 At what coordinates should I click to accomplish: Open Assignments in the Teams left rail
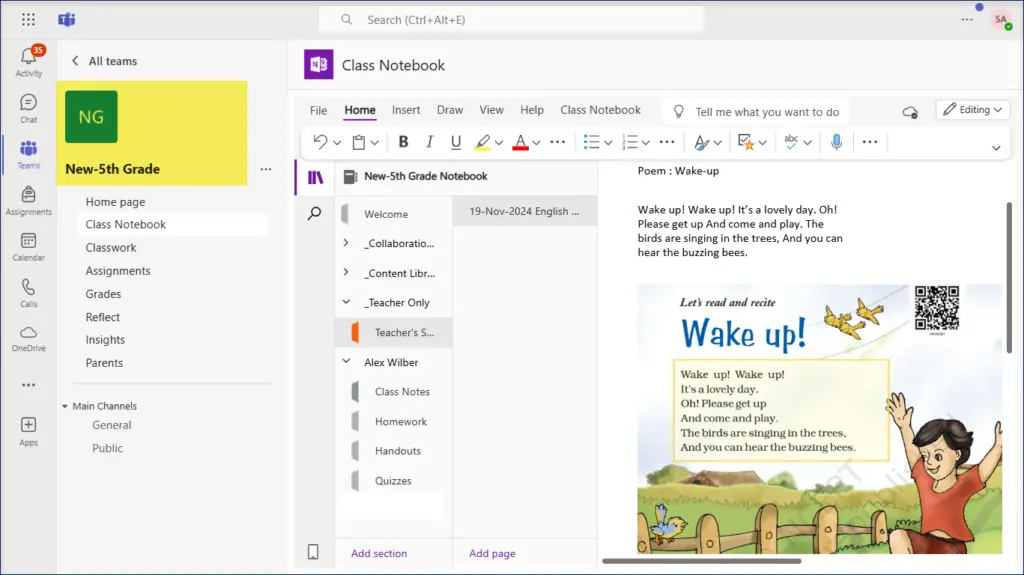[x=29, y=200]
